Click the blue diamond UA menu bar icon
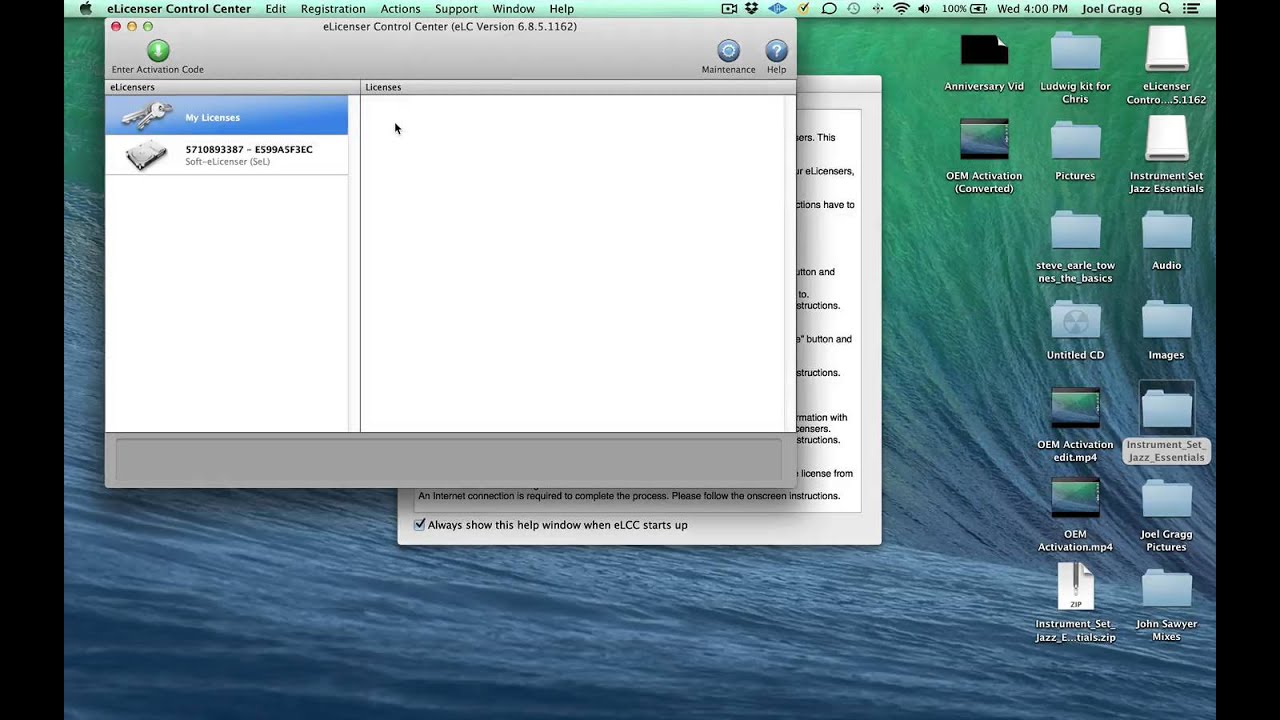The height and width of the screenshot is (720, 1280). click(x=778, y=8)
